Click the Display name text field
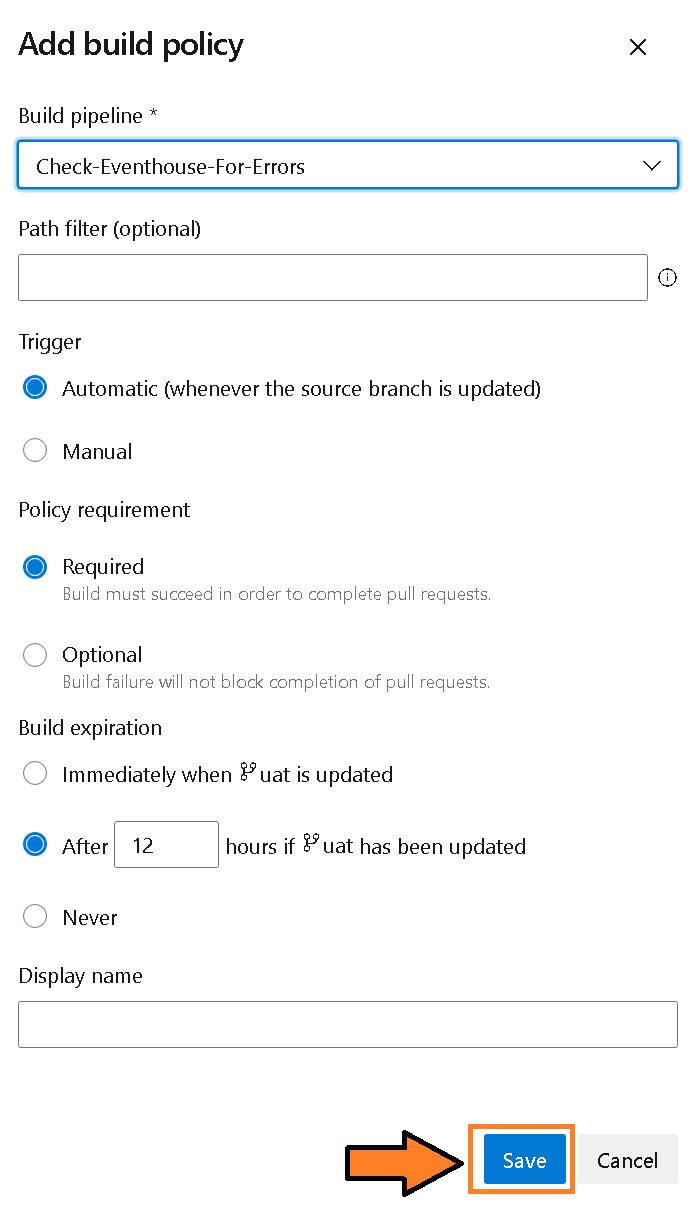Image resolution: width=699 pixels, height=1205 pixels. click(347, 1024)
